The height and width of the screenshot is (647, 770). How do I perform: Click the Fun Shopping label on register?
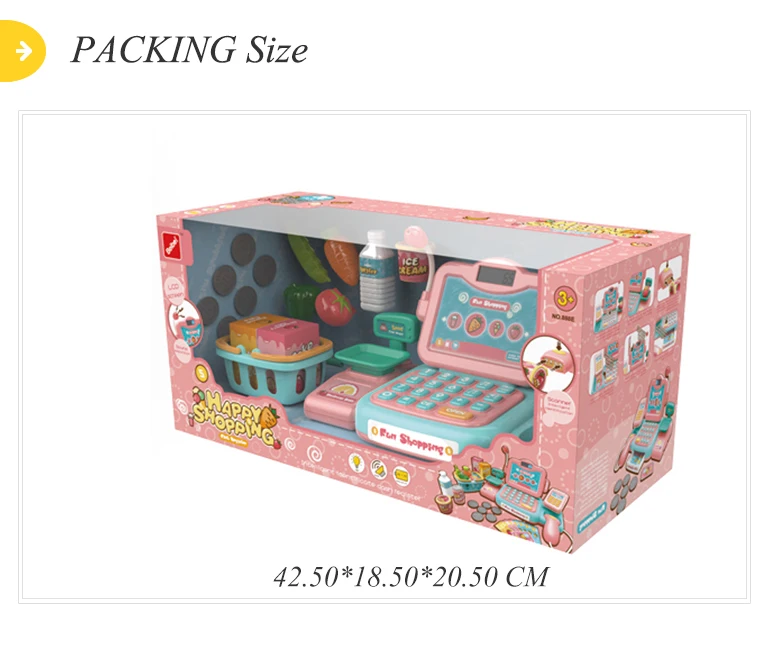click(x=412, y=440)
